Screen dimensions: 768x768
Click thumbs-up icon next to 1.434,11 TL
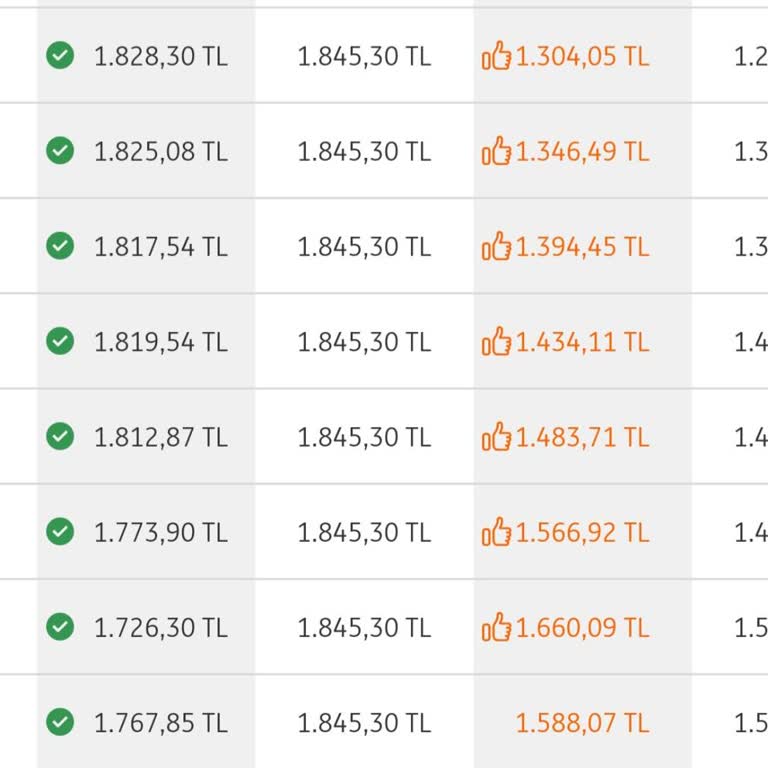496,343
